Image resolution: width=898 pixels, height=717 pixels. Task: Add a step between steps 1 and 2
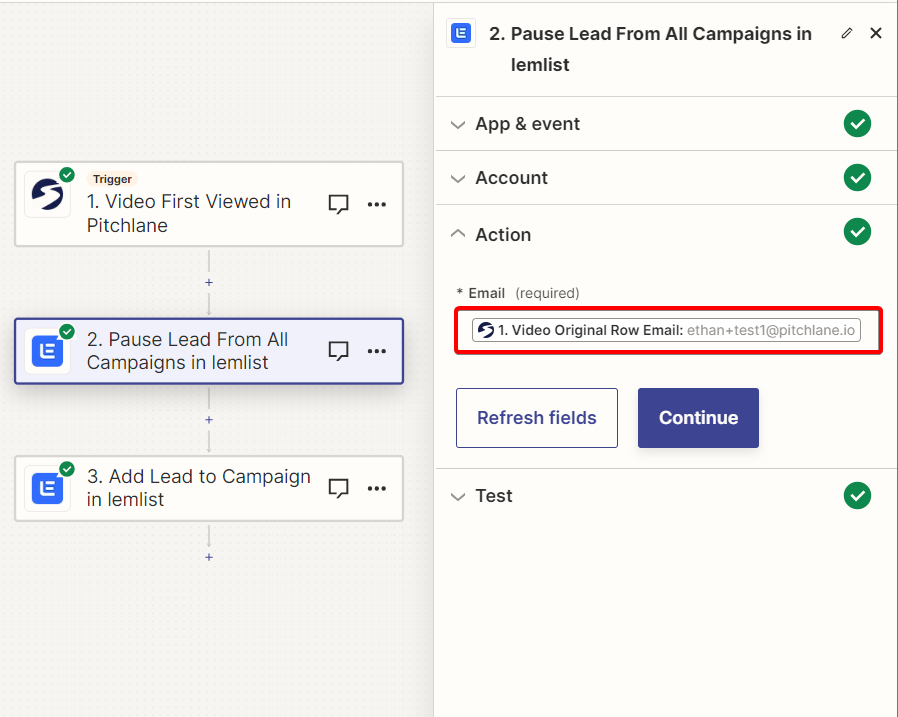(209, 282)
